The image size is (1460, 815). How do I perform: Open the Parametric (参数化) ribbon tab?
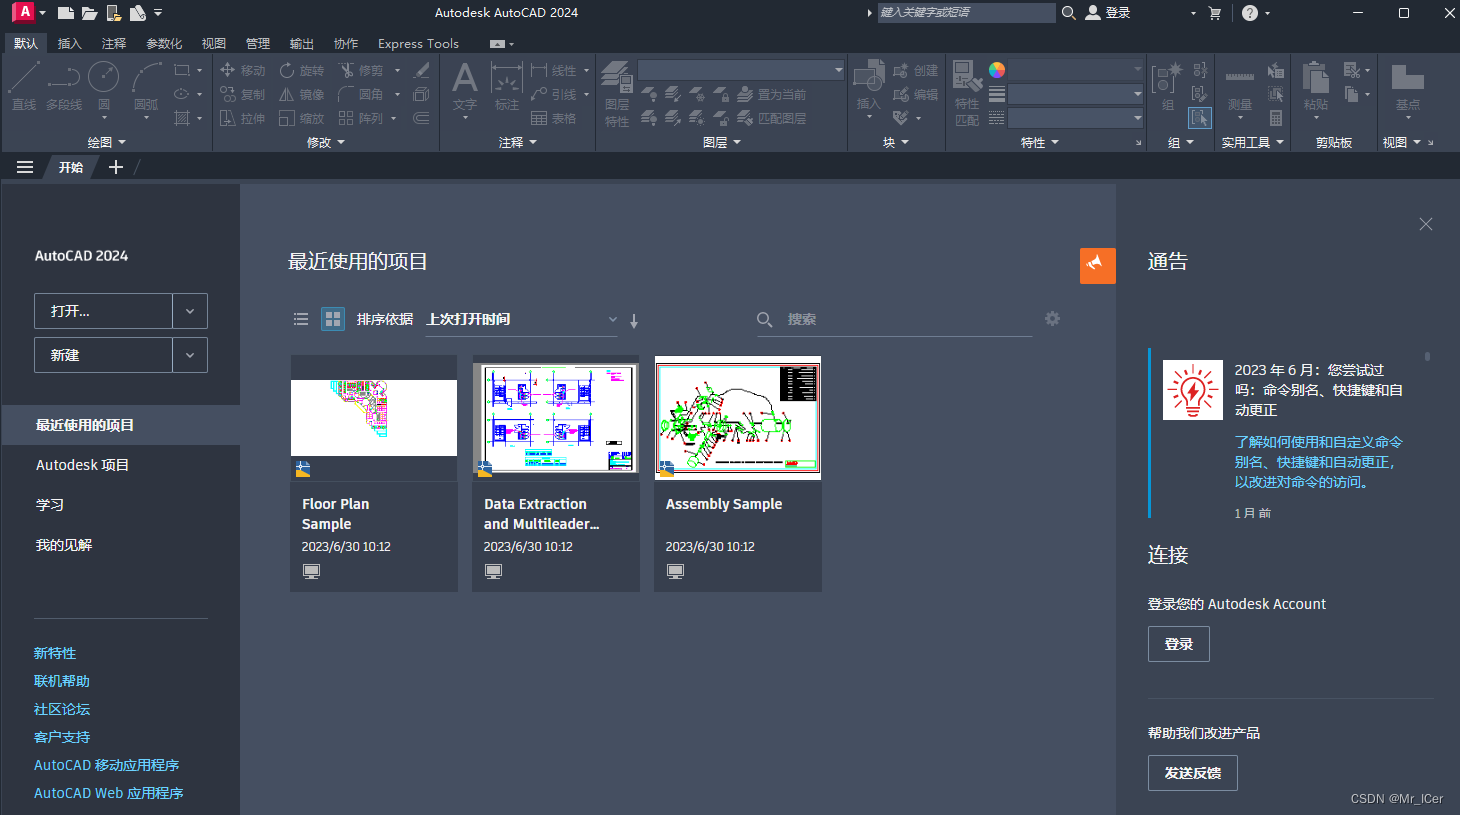(x=164, y=43)
